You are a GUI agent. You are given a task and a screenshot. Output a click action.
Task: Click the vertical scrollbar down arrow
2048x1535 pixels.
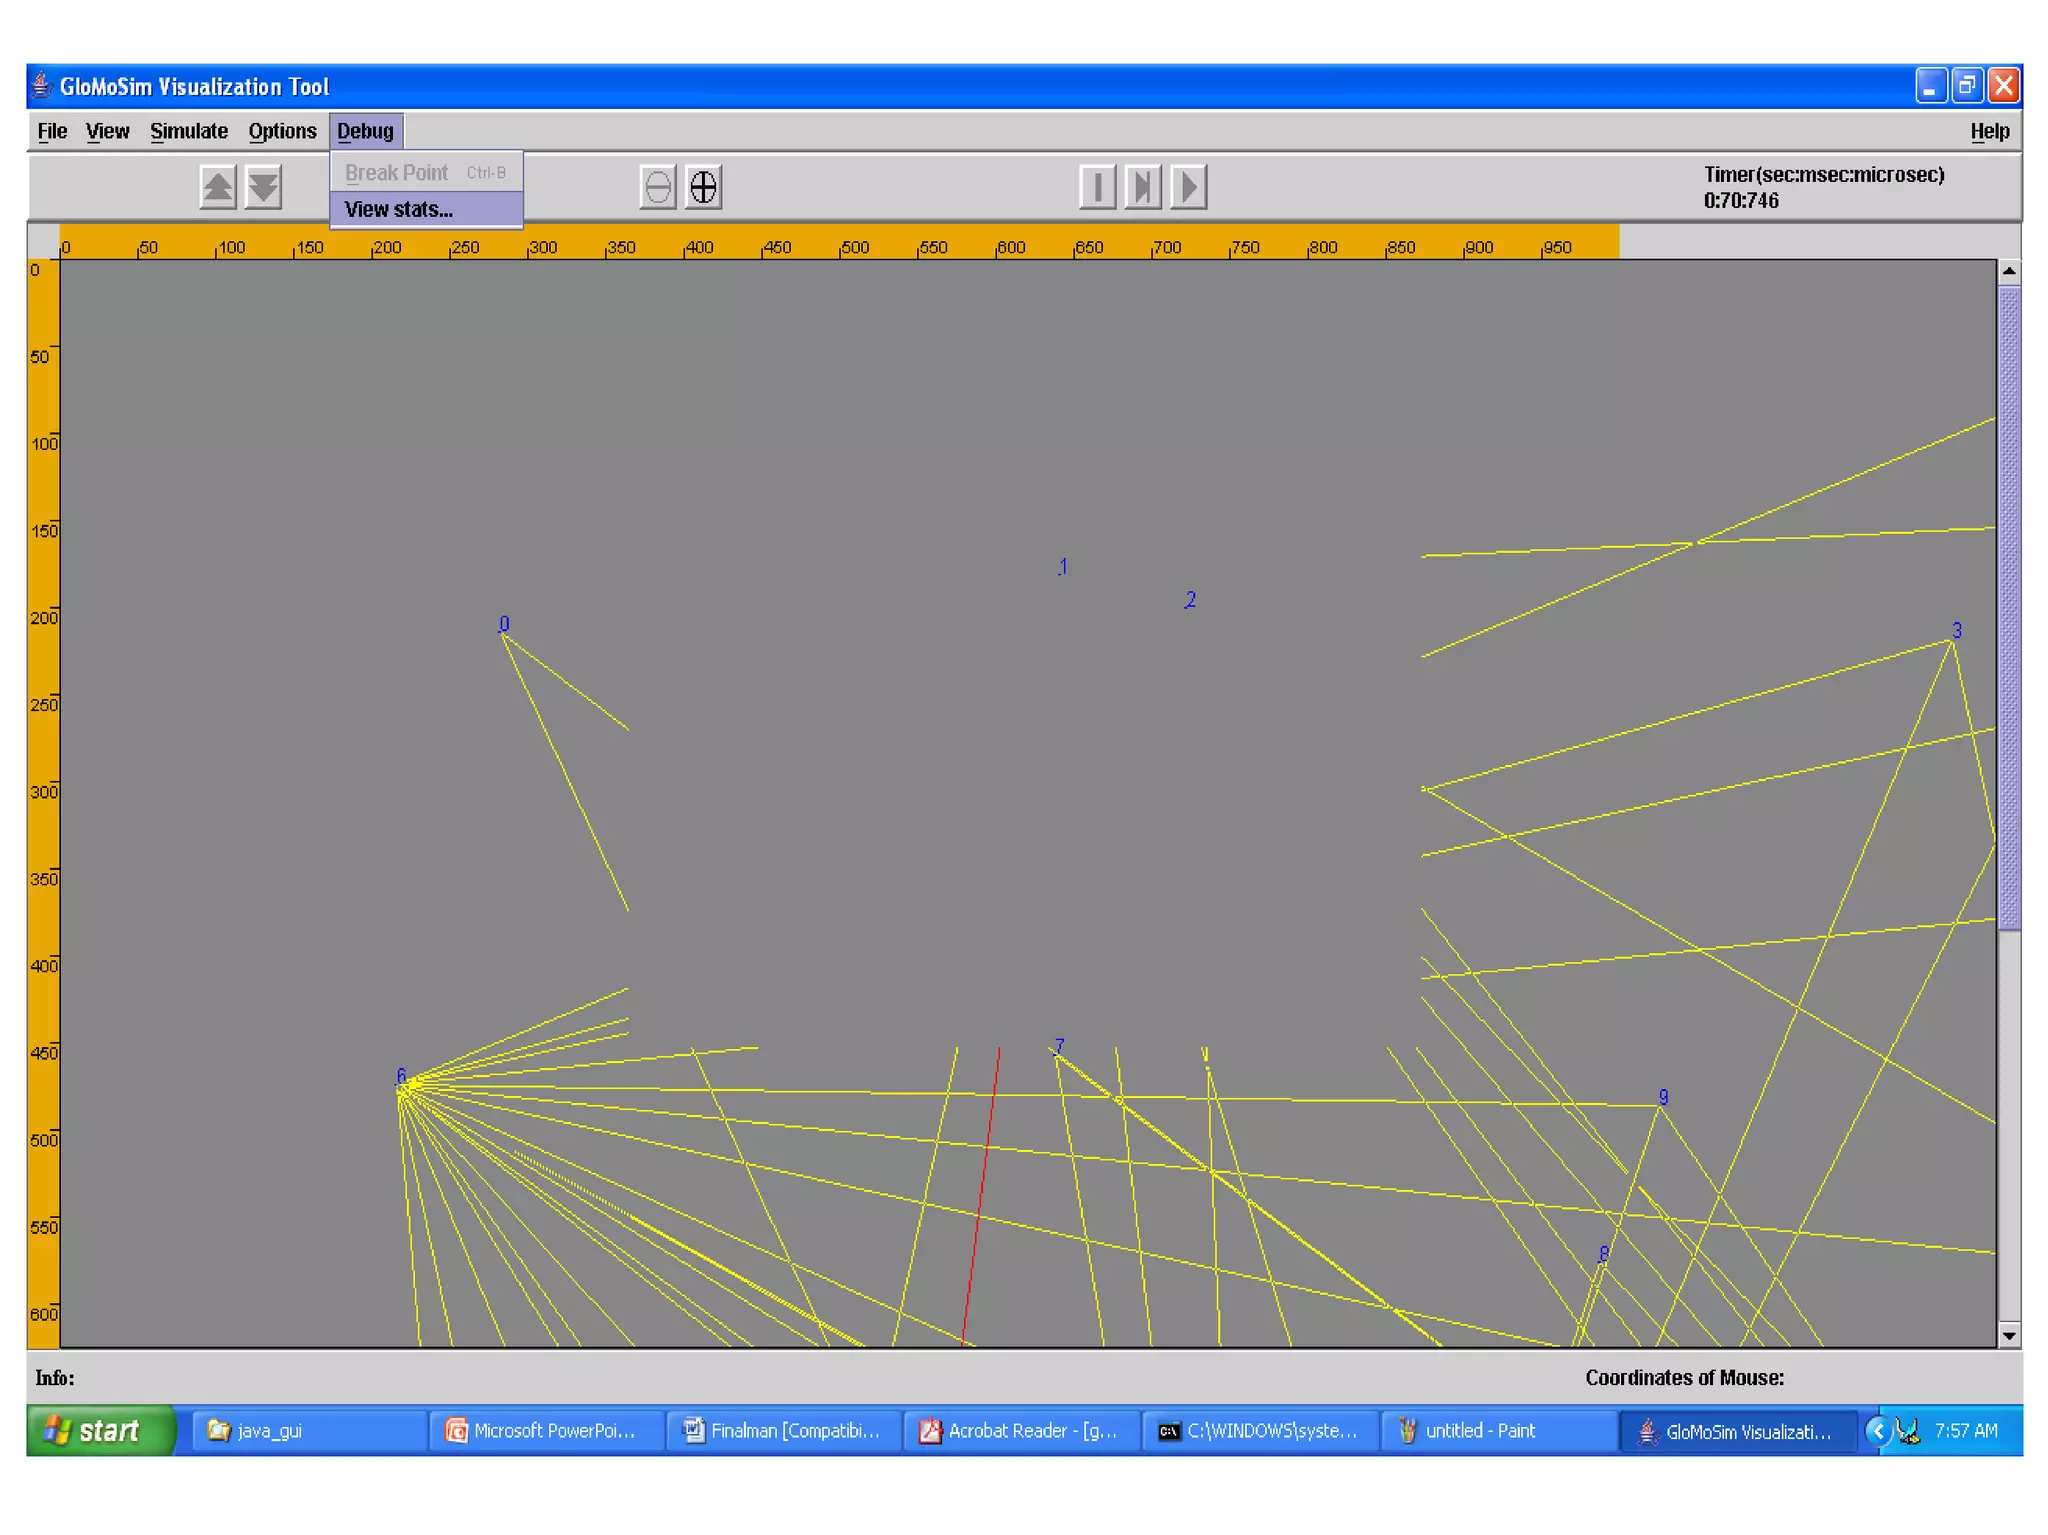click(x=2008, y=1335)
